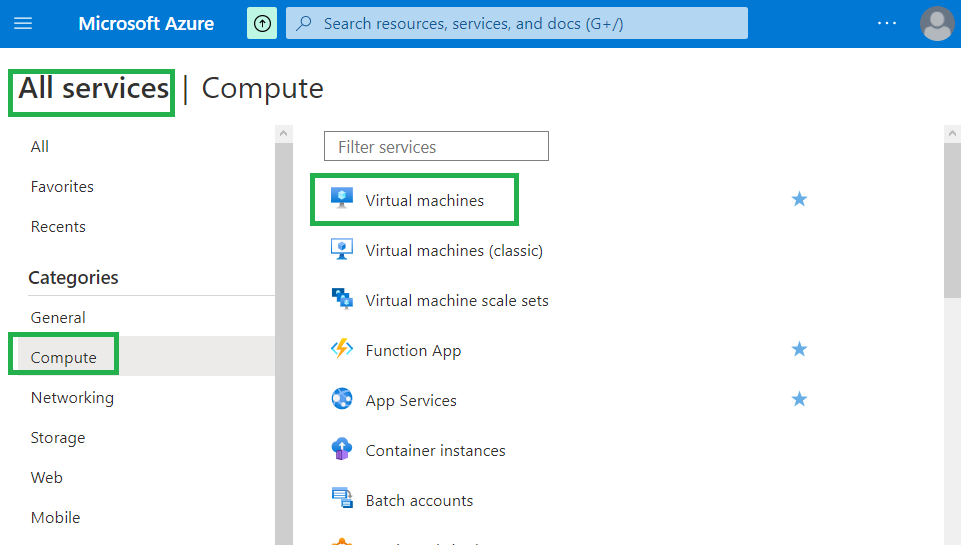The width and height of the screenshot is (961, 545).
Task: Select the Web category
Action: tap(47, 478)
